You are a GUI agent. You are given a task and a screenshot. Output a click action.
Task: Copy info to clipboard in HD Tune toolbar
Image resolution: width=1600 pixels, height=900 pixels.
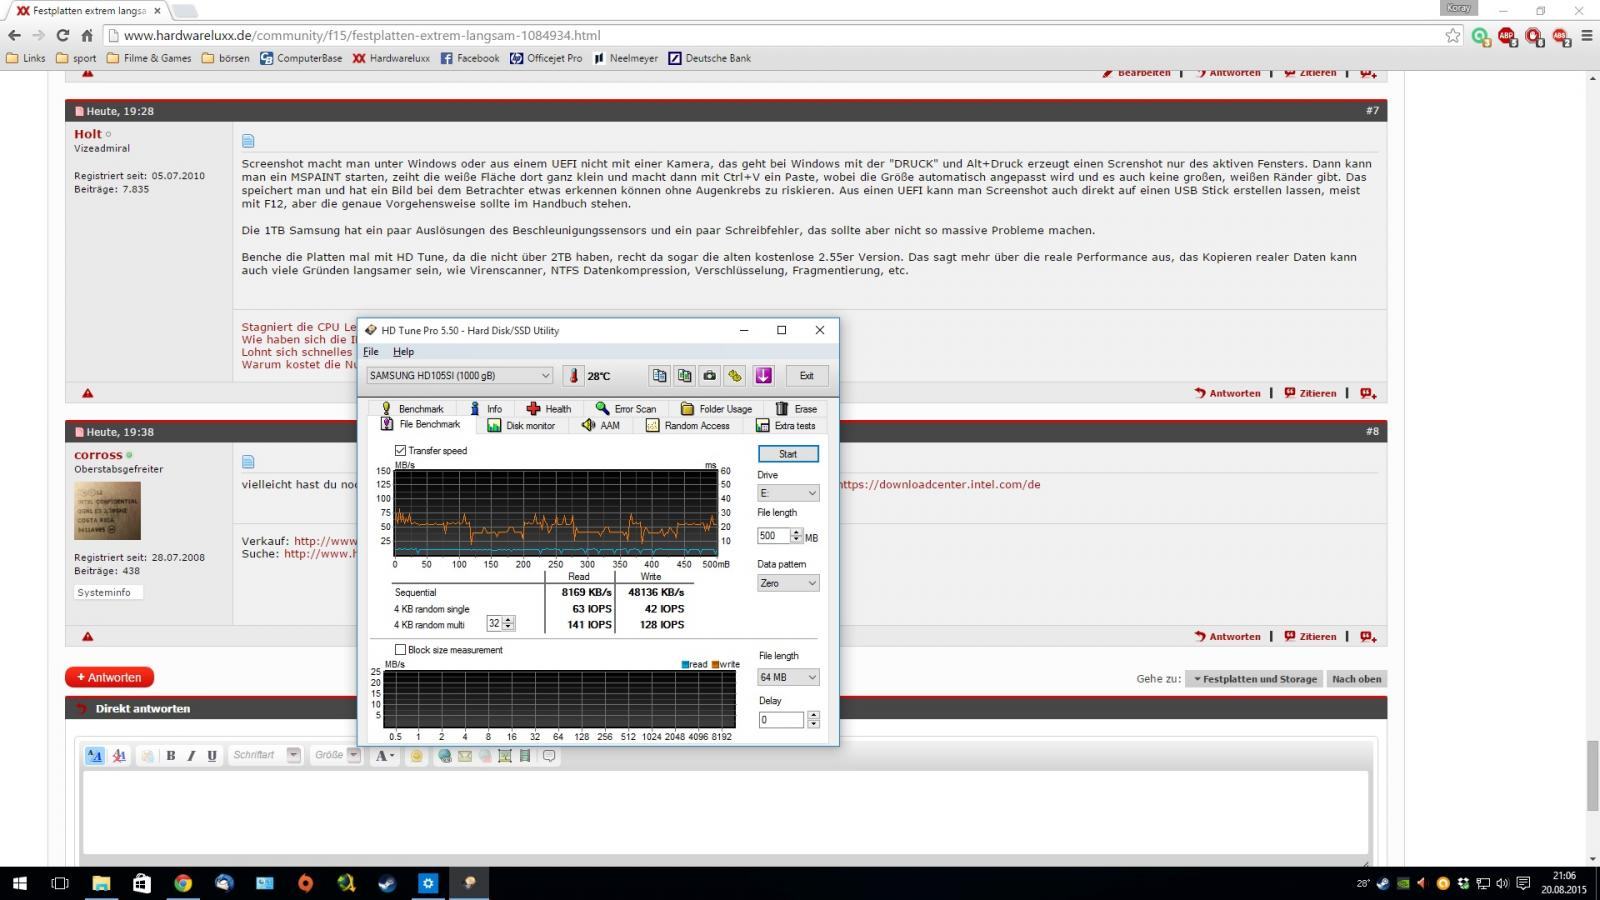coord(659,376)
